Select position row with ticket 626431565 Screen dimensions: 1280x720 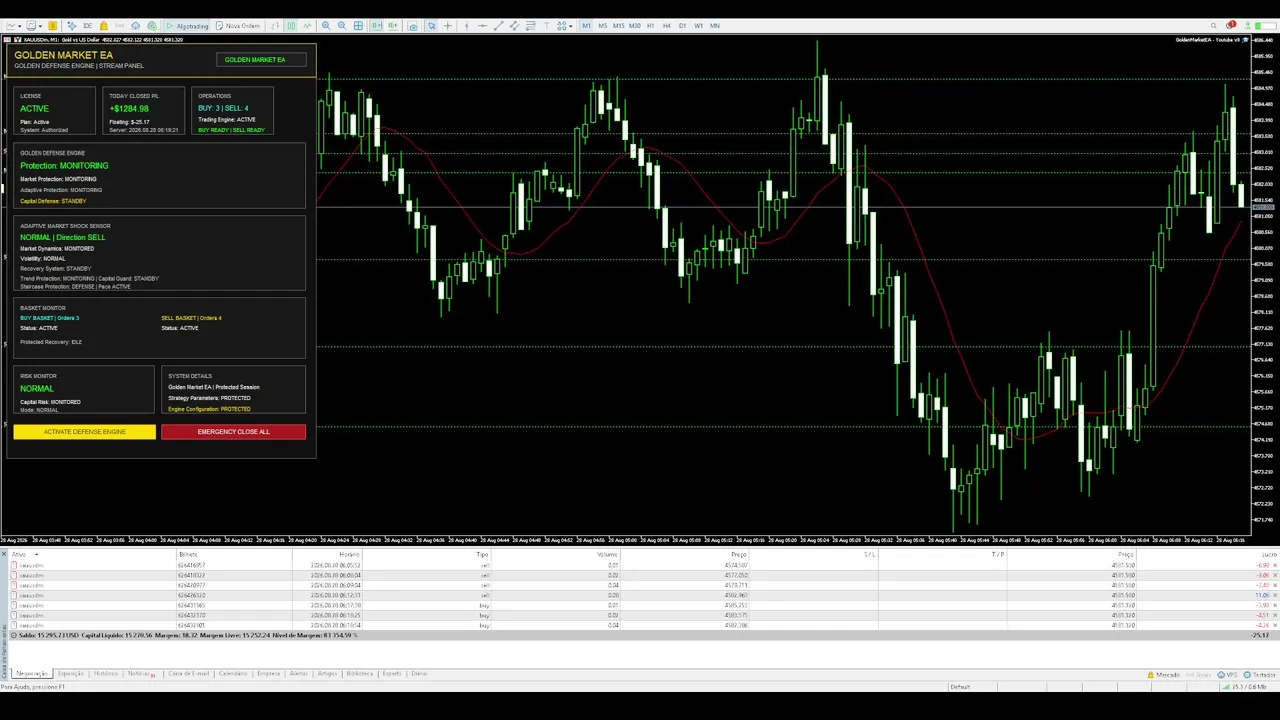645,605
